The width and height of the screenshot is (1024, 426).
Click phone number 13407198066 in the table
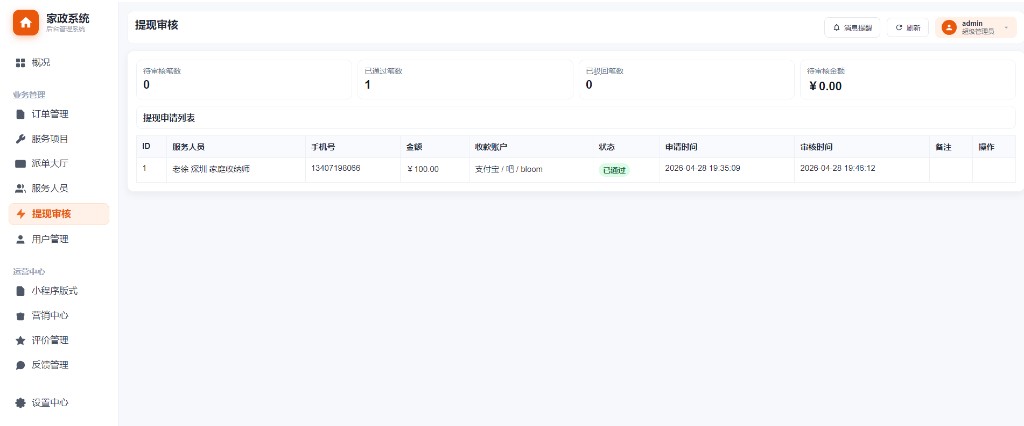click(x=336, y=169)
